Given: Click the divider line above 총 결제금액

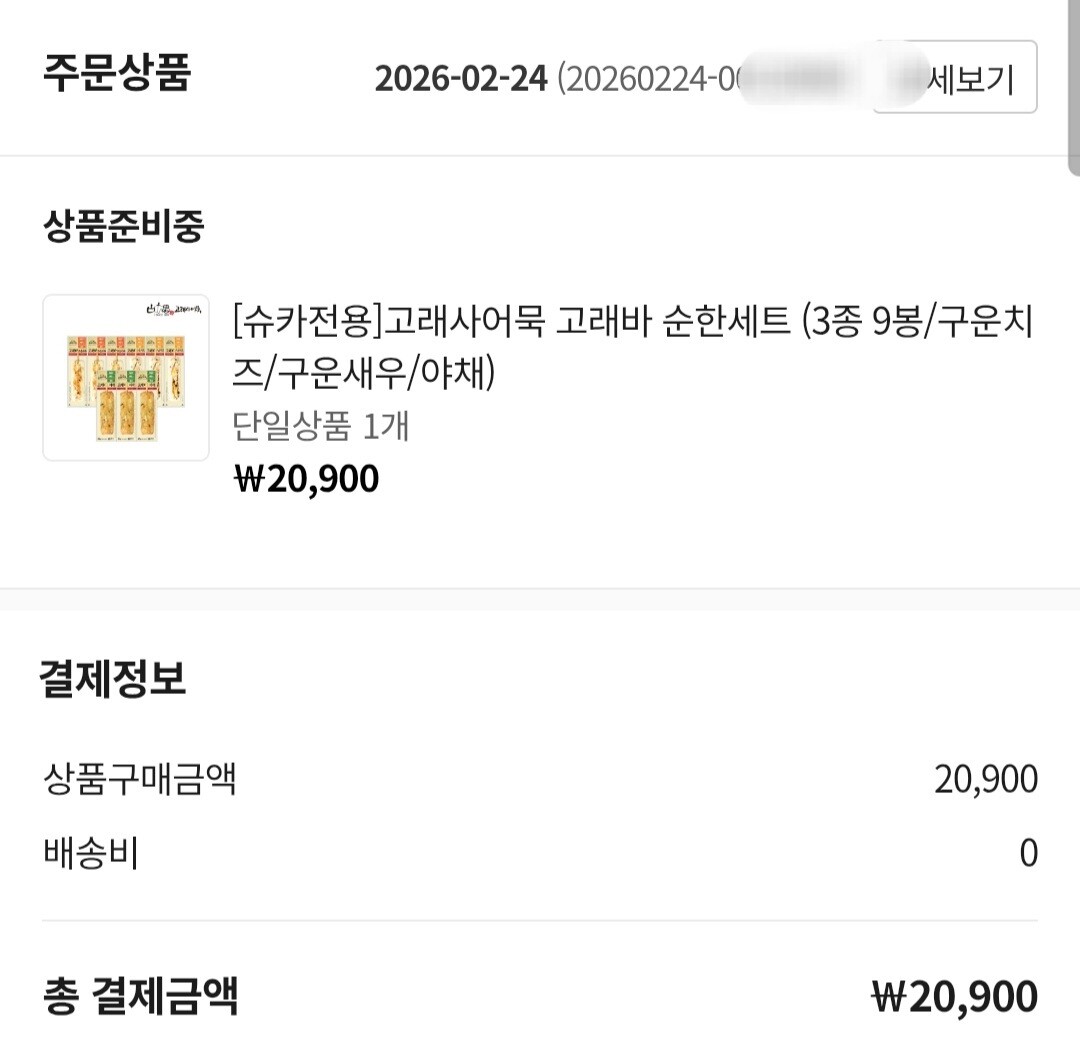Looking at the screenshot, I should click(x=540, y=921).
